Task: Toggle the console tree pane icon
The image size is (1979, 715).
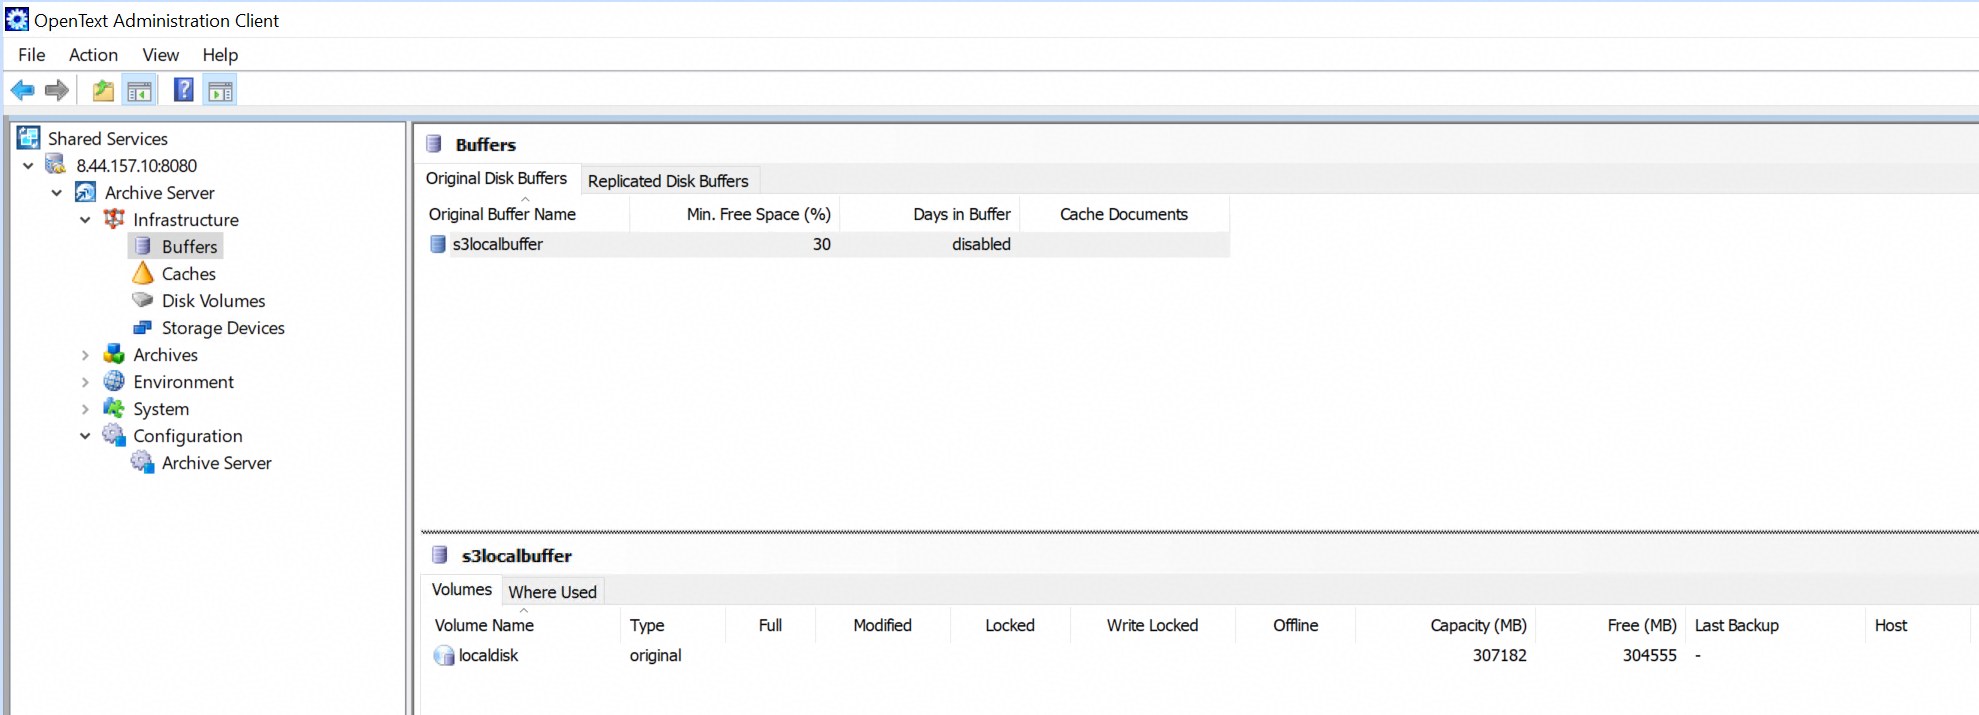Action: [x=139, y=91]
